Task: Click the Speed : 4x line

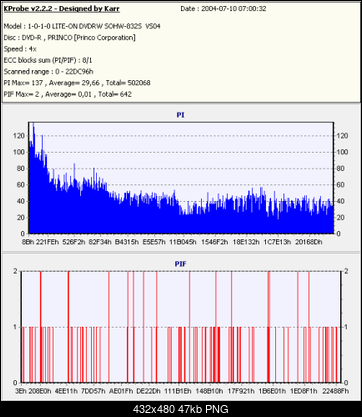Action: pyautogui.click(x=20, y=49)
